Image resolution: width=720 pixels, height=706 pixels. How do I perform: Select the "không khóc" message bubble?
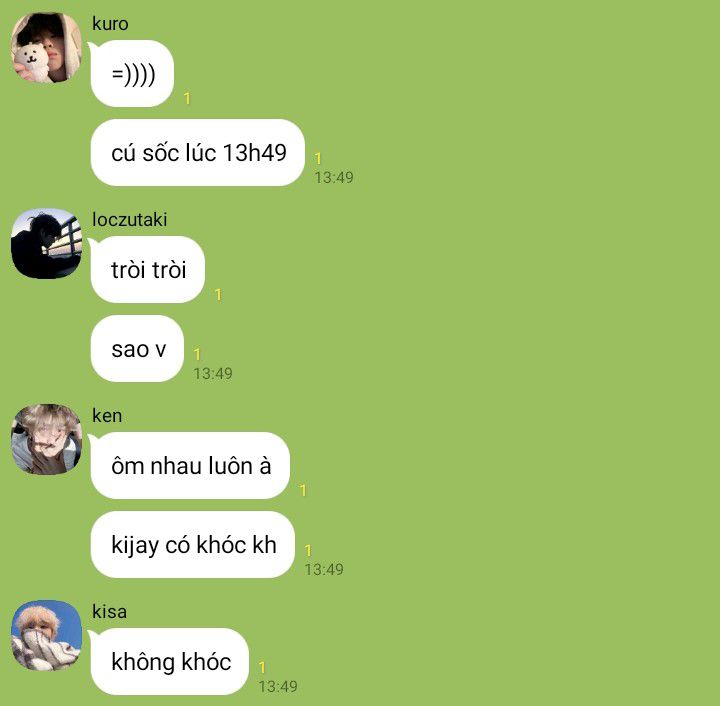coord(170,661)
